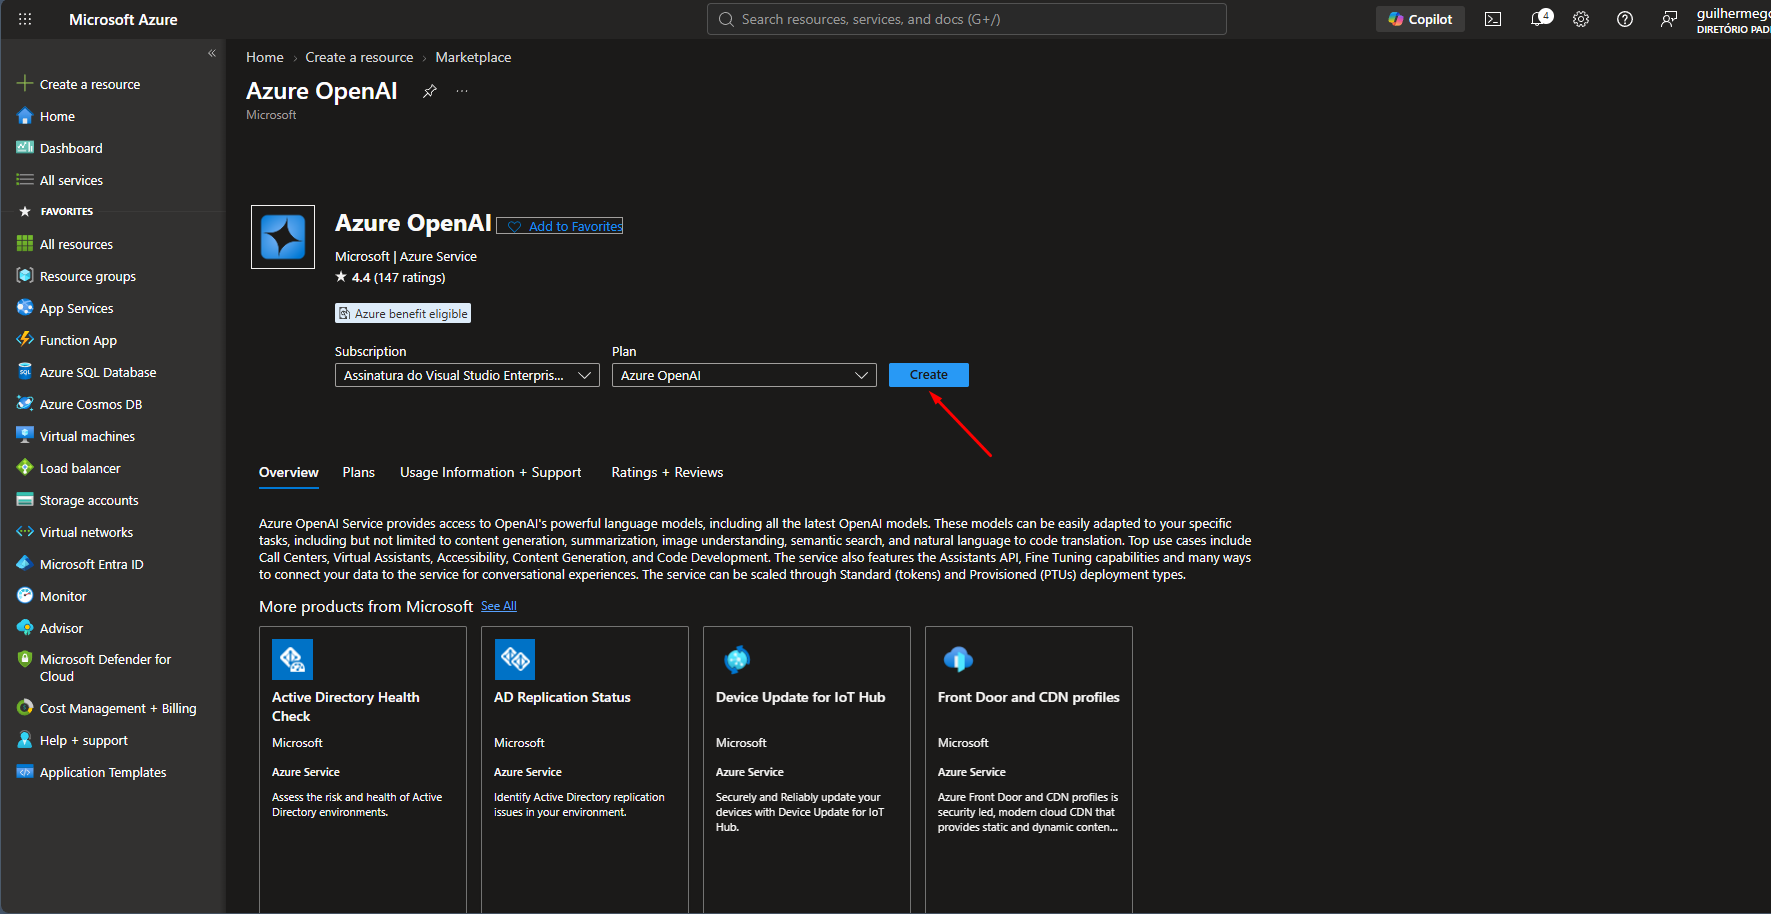Click the 4.4 (147 ratings) text
The image size is (1771, 914).
pos(398,277)
